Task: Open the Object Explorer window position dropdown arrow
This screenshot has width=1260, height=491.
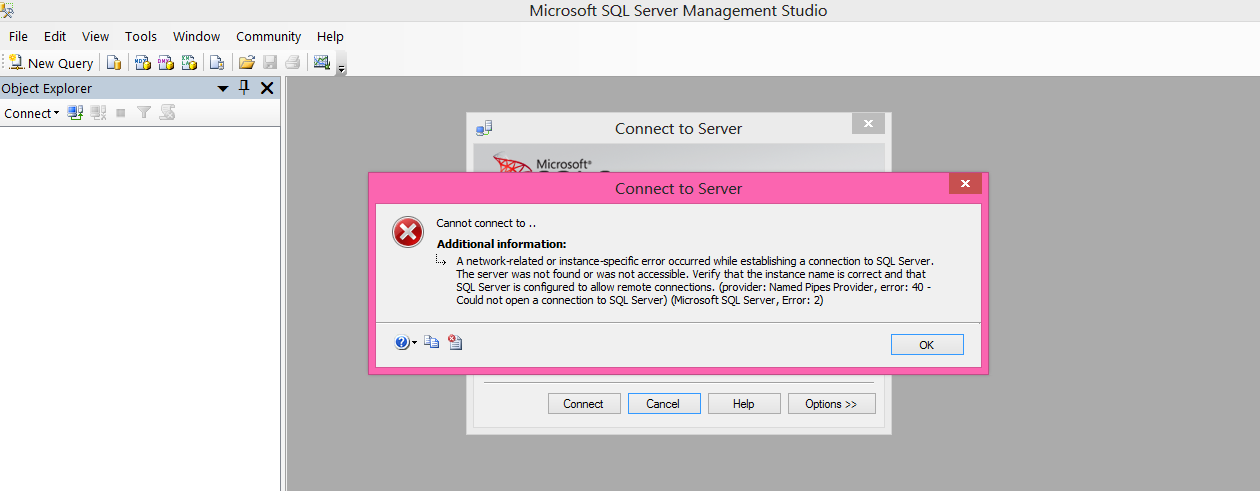Action: point(223,89)
